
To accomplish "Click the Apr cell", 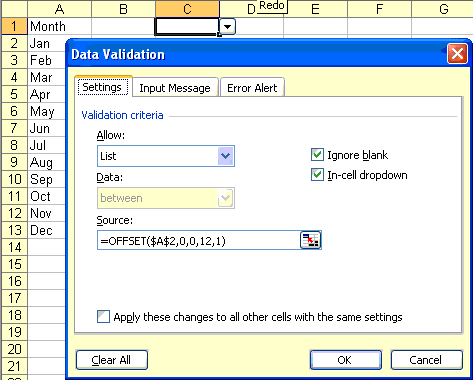I will coord(47,95).
